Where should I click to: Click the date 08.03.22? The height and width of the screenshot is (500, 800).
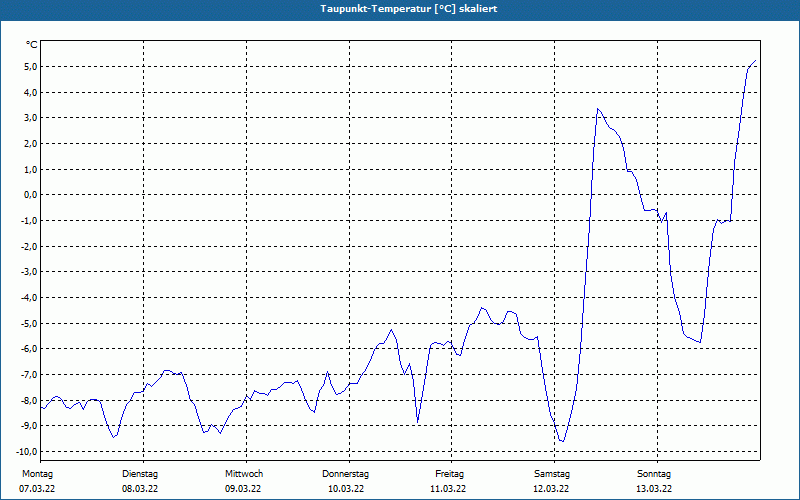pyautogui.click(x=140, y=489)
